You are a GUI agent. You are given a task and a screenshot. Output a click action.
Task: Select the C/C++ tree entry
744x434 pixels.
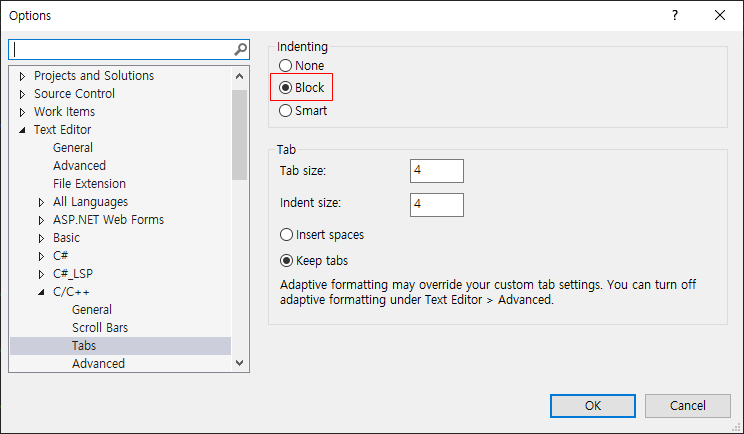coord(71,292)
